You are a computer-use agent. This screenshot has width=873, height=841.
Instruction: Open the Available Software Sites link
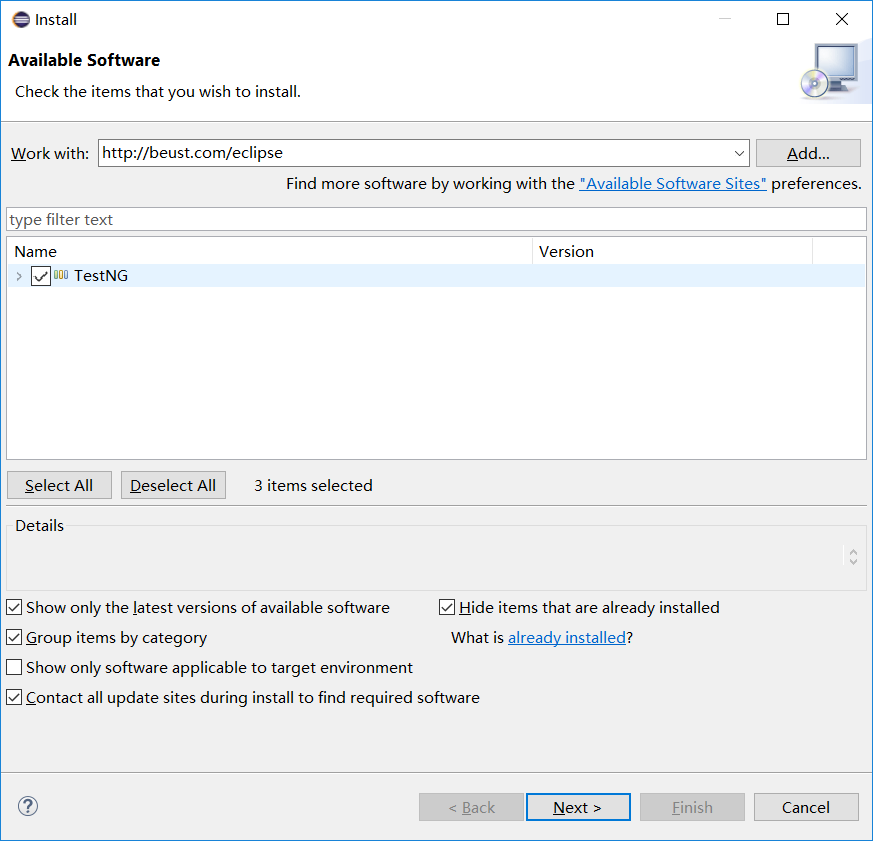pos(673,184)
